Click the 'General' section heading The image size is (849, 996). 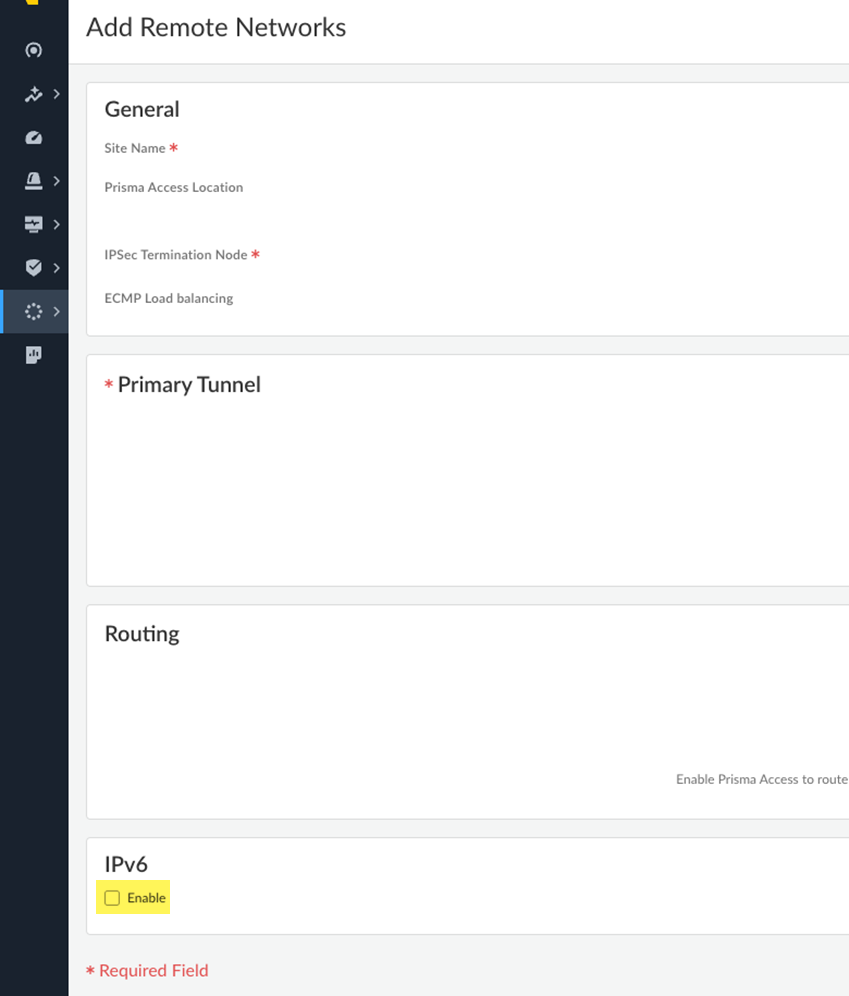142,109
